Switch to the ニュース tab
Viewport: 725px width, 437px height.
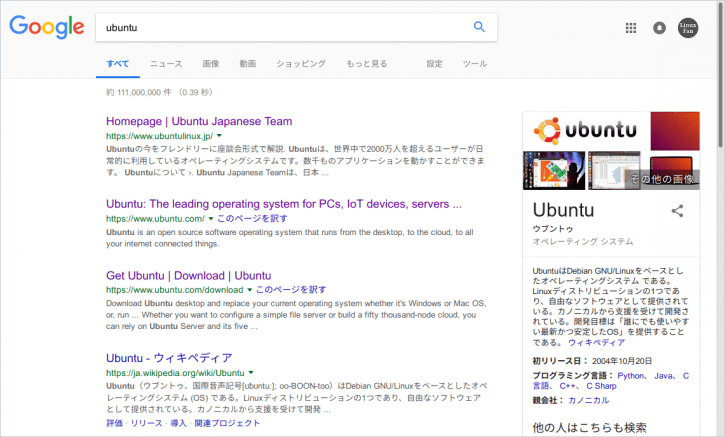166,64
